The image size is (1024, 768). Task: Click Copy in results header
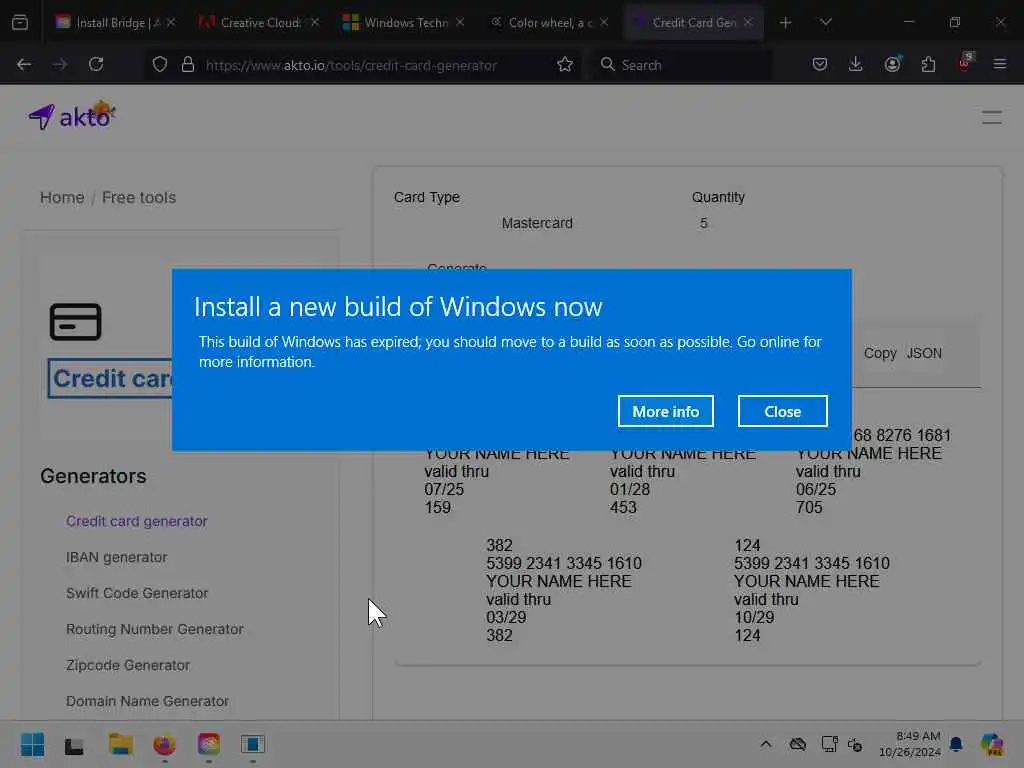point(880,353)
